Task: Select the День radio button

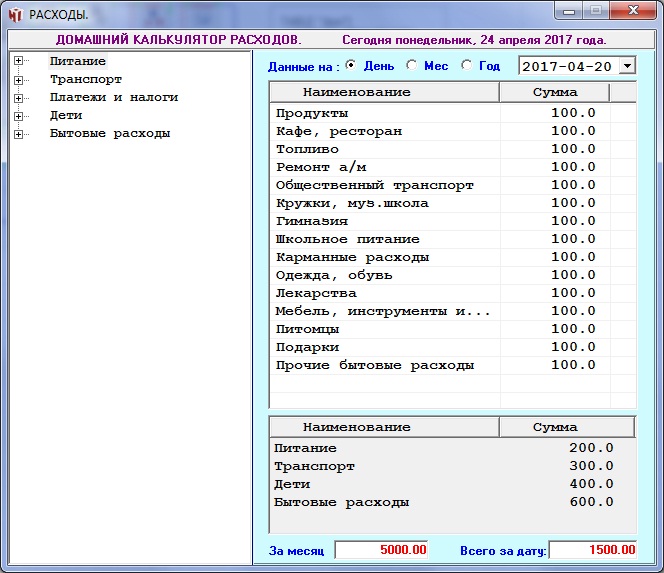Action: pos(351,65)
